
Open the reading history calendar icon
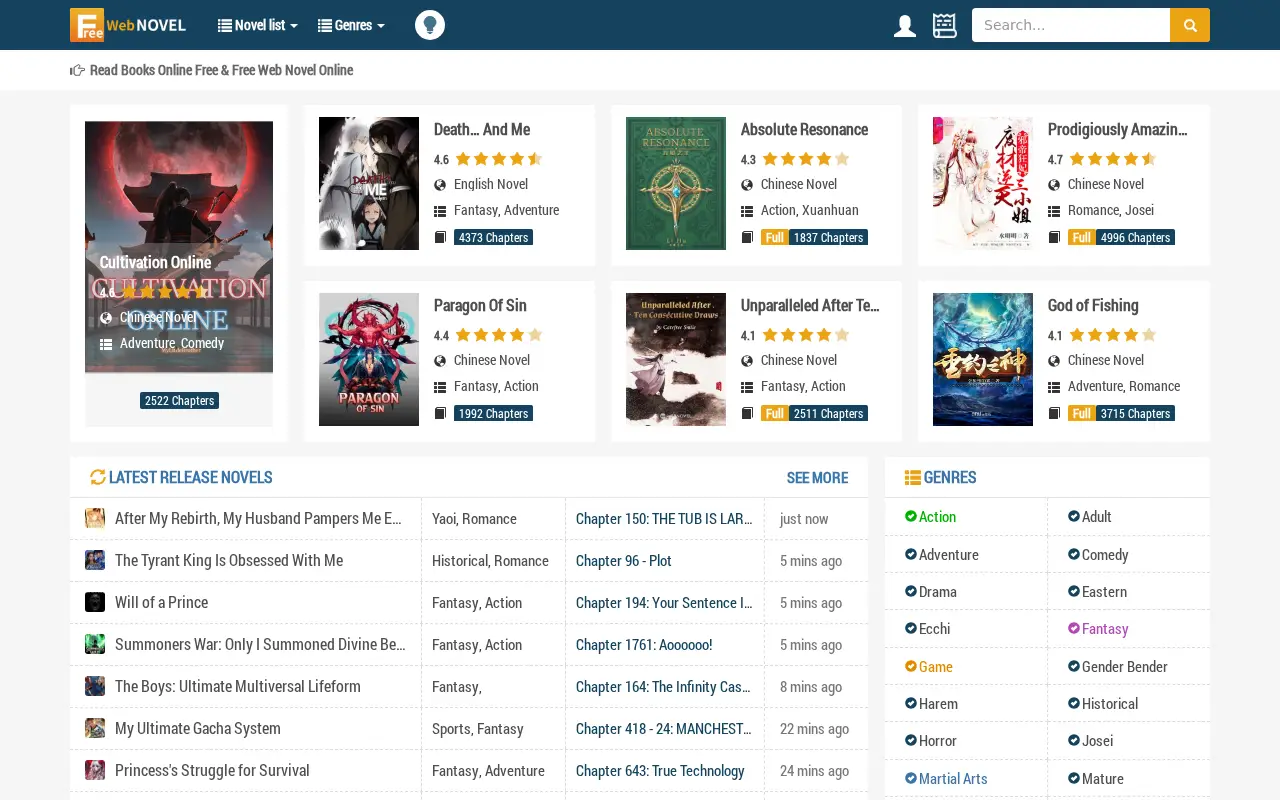pos(945,25)
